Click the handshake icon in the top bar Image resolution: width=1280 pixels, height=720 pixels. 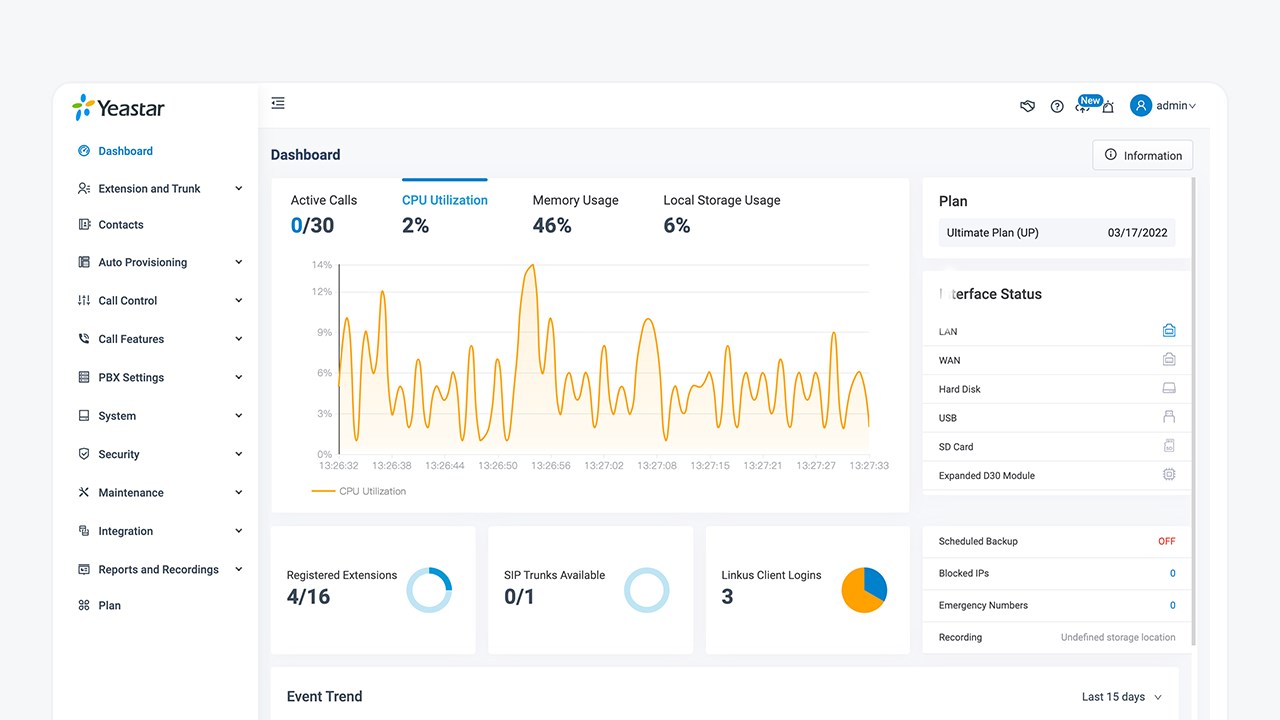(x=1027, y=106)
